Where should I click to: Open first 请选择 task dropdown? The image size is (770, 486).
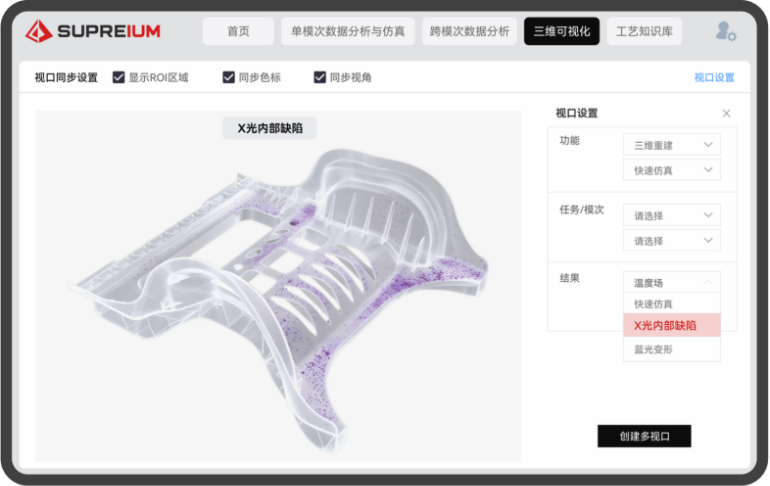tap(671, 215)
